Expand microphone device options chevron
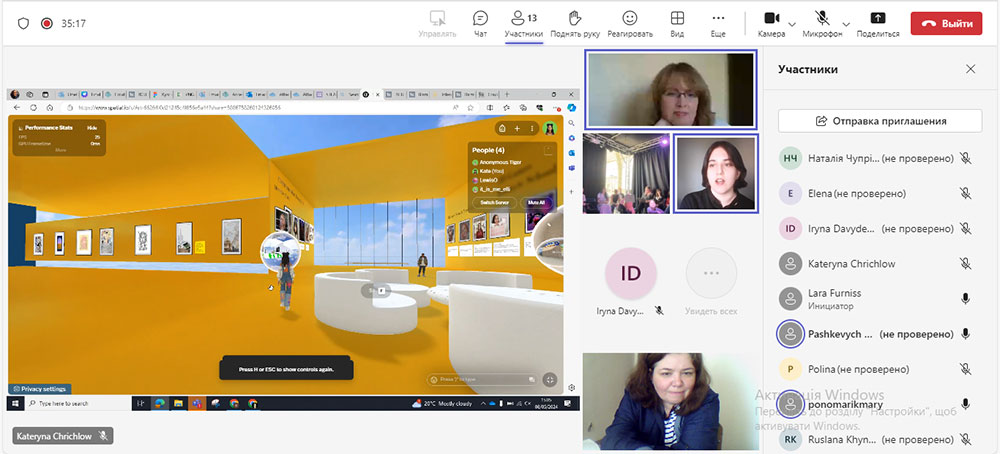 (846, 24)
